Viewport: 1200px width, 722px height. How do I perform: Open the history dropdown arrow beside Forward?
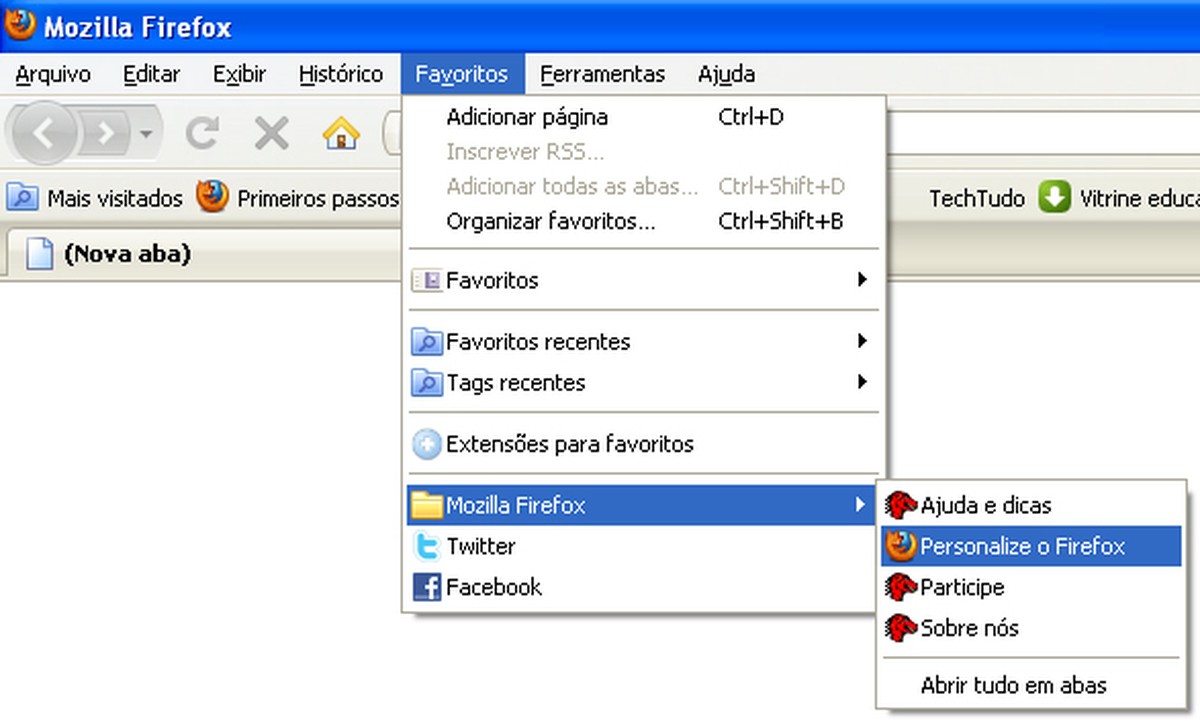pos(147,134)
